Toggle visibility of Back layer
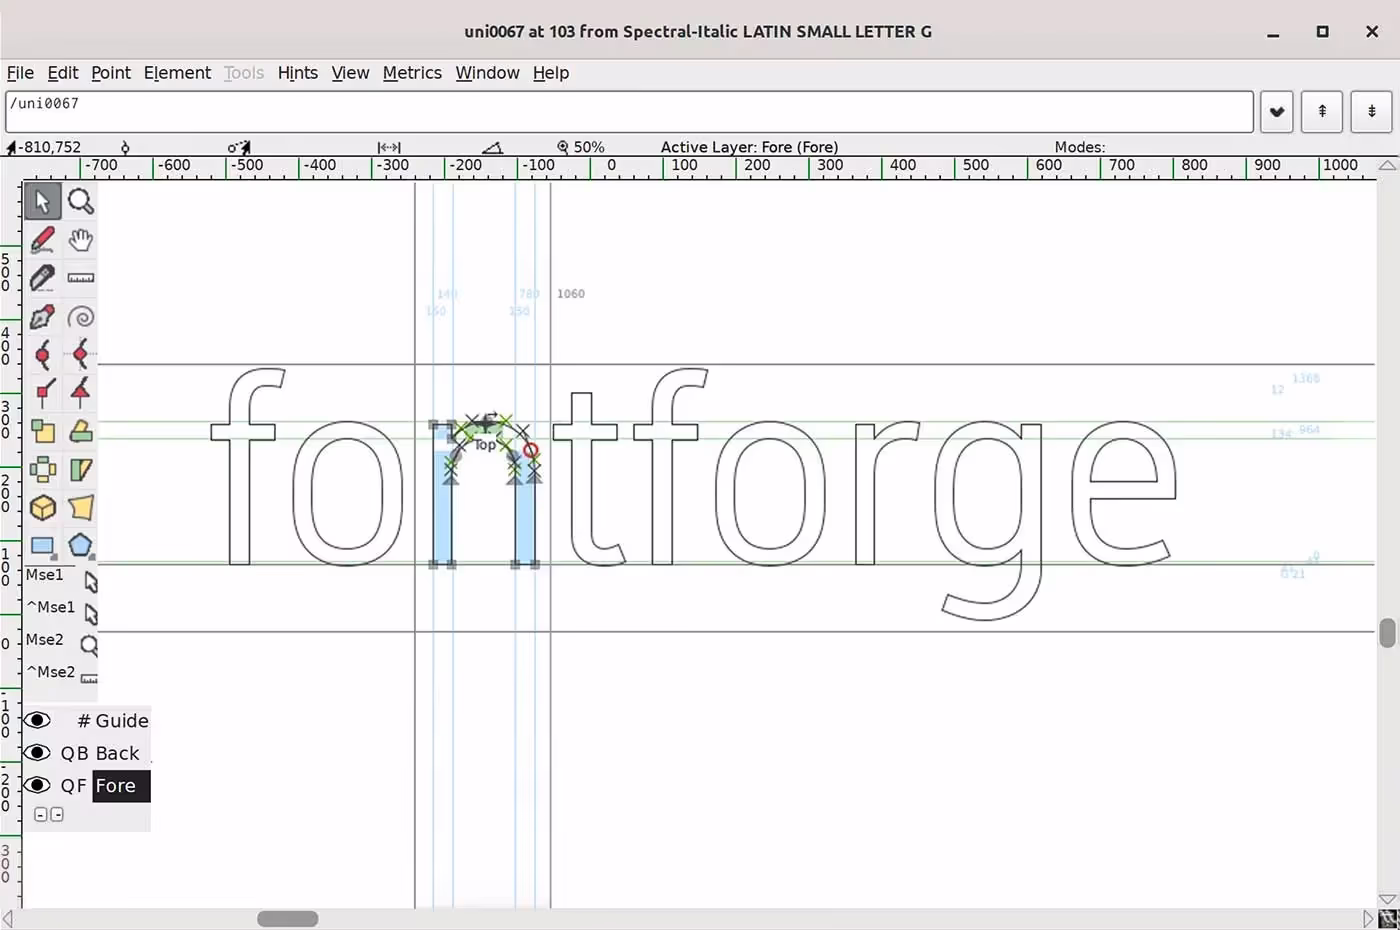1400x930 pixels. click(38, 753)
